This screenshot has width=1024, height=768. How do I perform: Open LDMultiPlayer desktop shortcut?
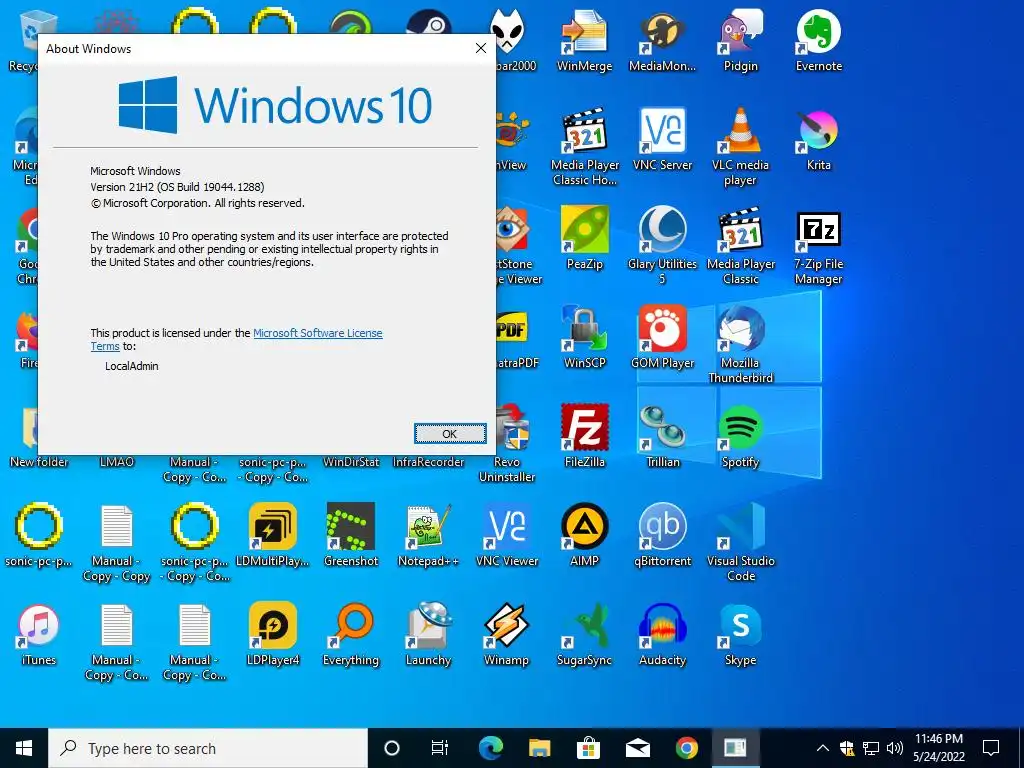point(273,535)
